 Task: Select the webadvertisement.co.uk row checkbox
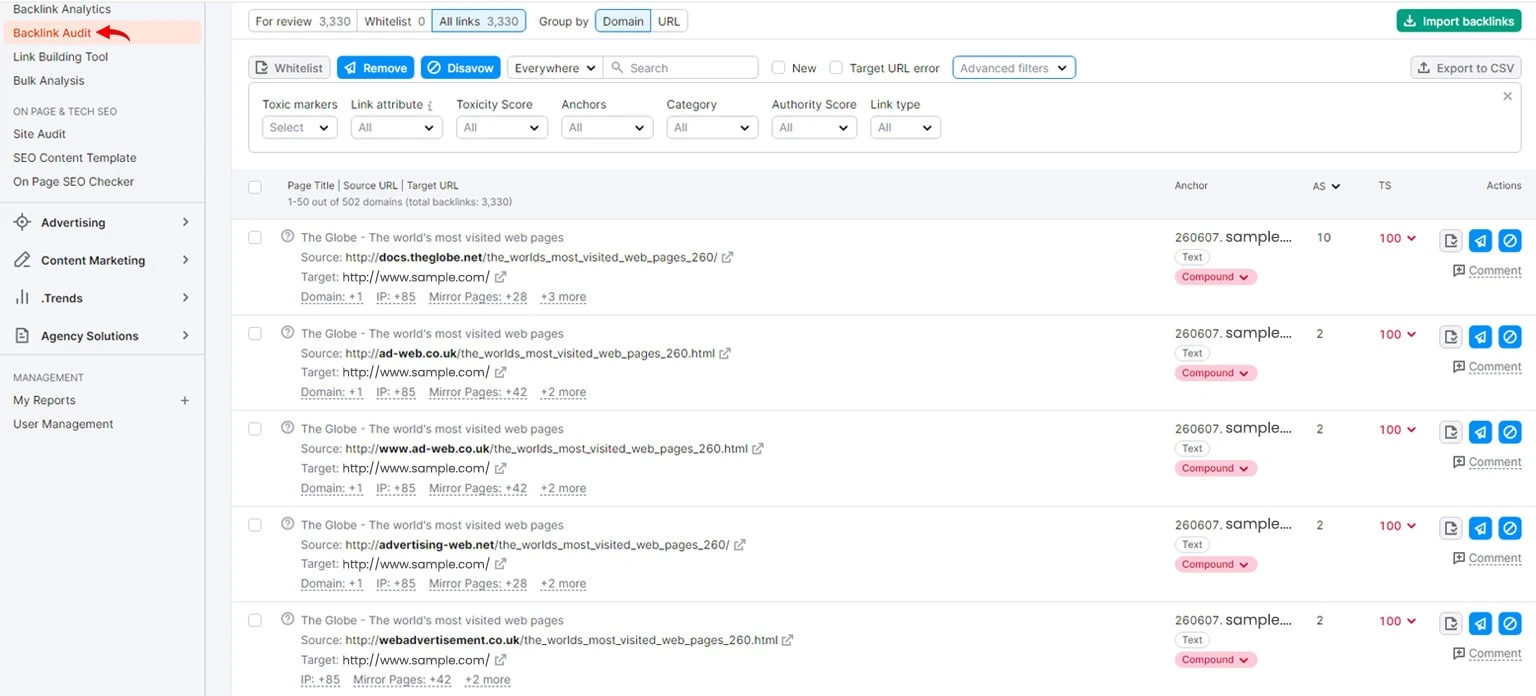[x=255, y=620]
